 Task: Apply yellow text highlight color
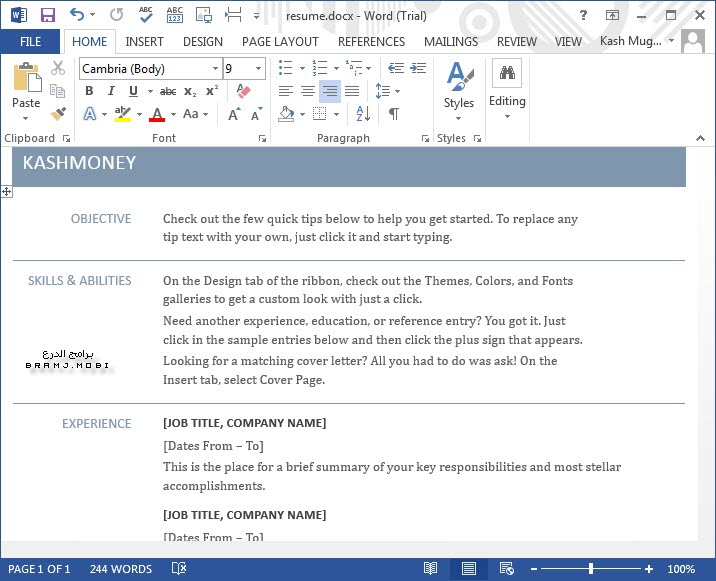point(122,114)
